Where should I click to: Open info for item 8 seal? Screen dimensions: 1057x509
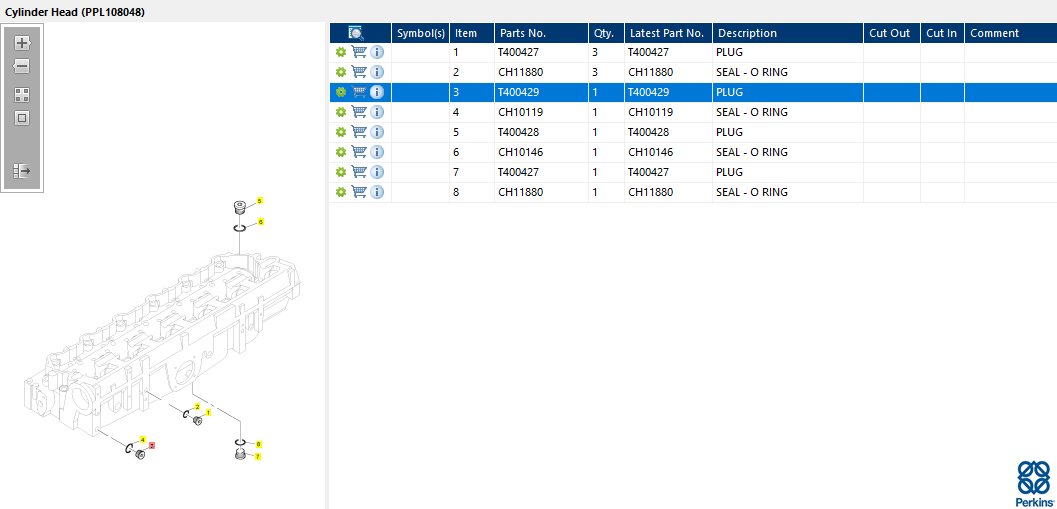(377, 192)
